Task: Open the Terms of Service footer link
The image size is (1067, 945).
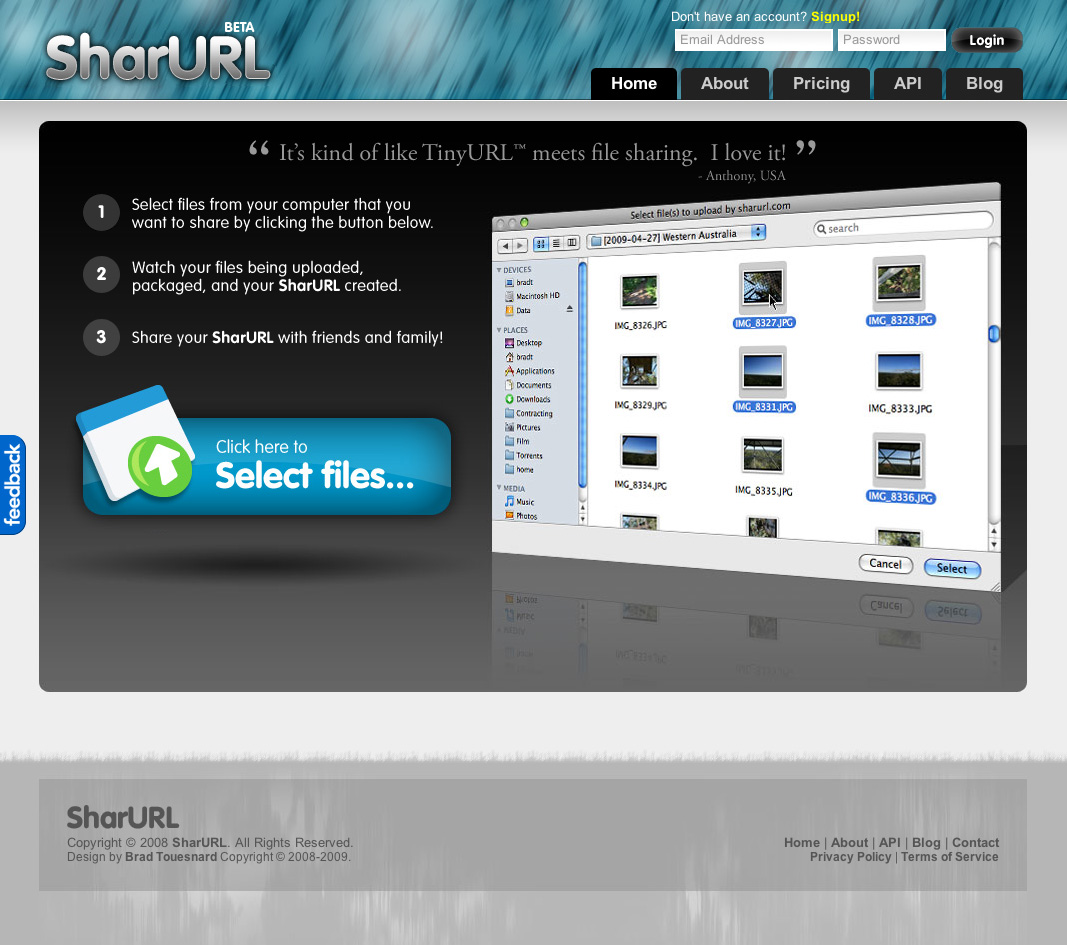Action: click(950, 857)
